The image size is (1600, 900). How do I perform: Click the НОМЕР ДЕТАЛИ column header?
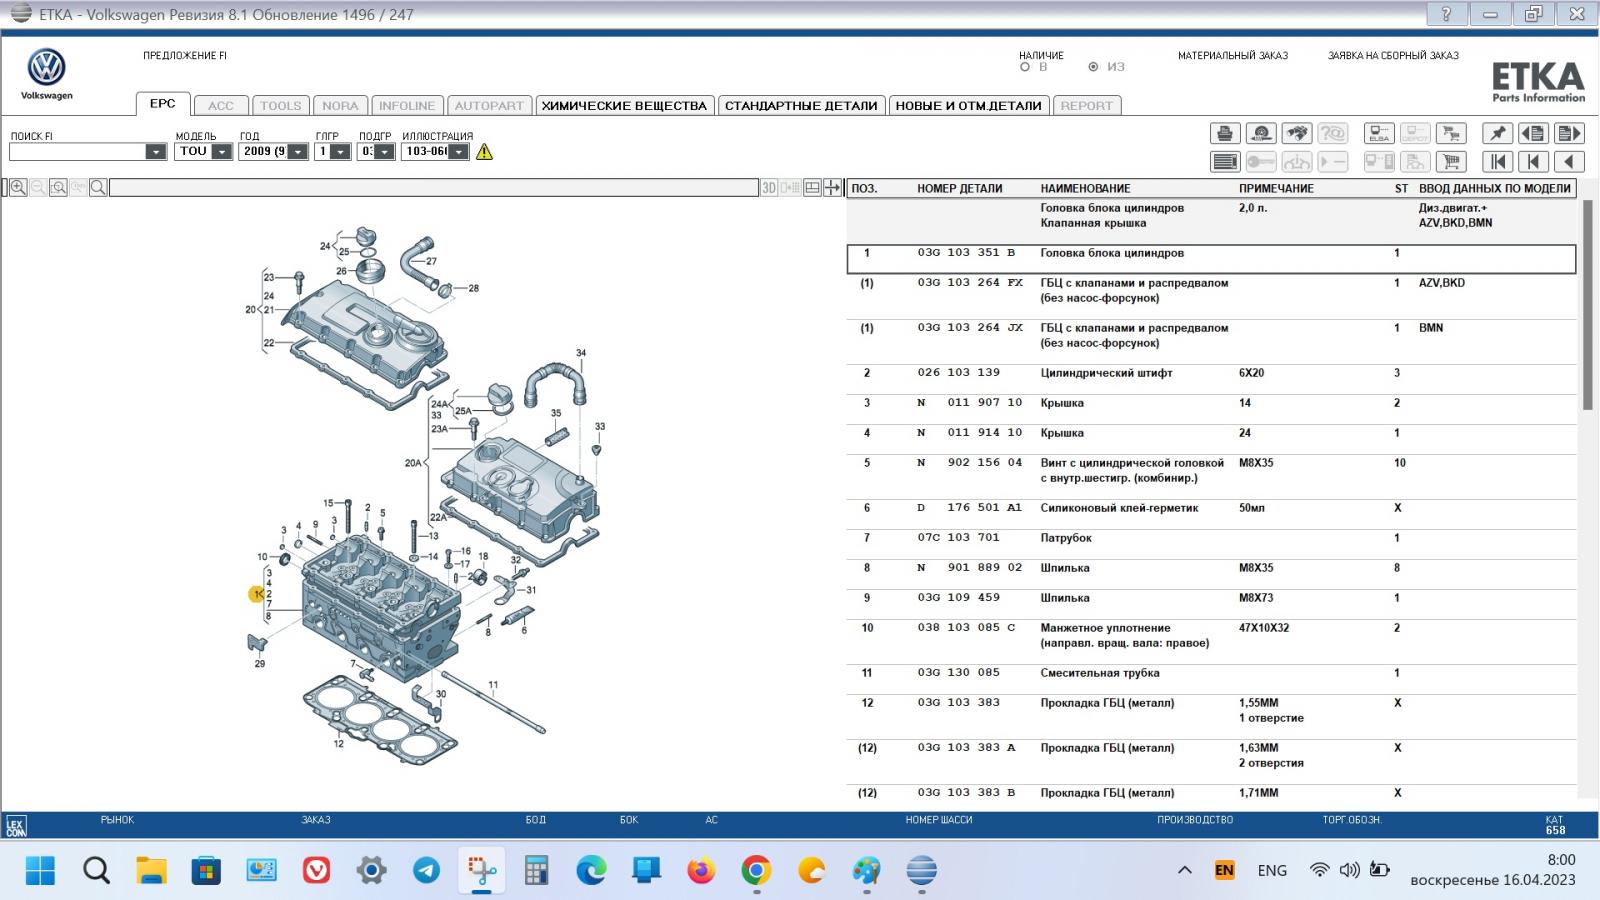point(959,188)
